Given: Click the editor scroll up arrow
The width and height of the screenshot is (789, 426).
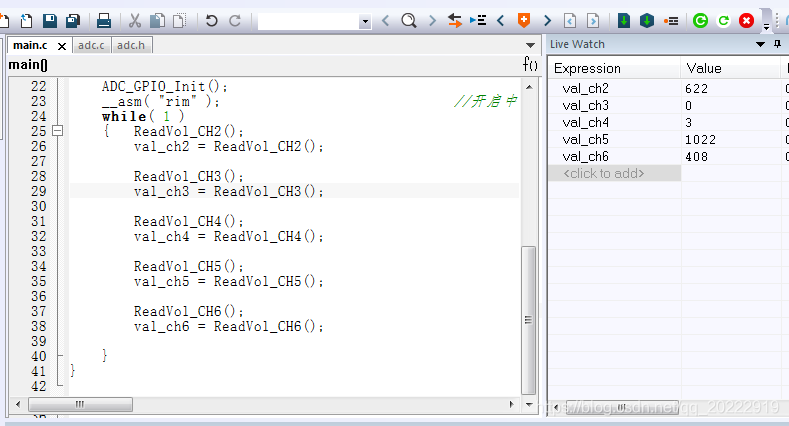Looking at the screenshot, I should [x=529, y=87].
